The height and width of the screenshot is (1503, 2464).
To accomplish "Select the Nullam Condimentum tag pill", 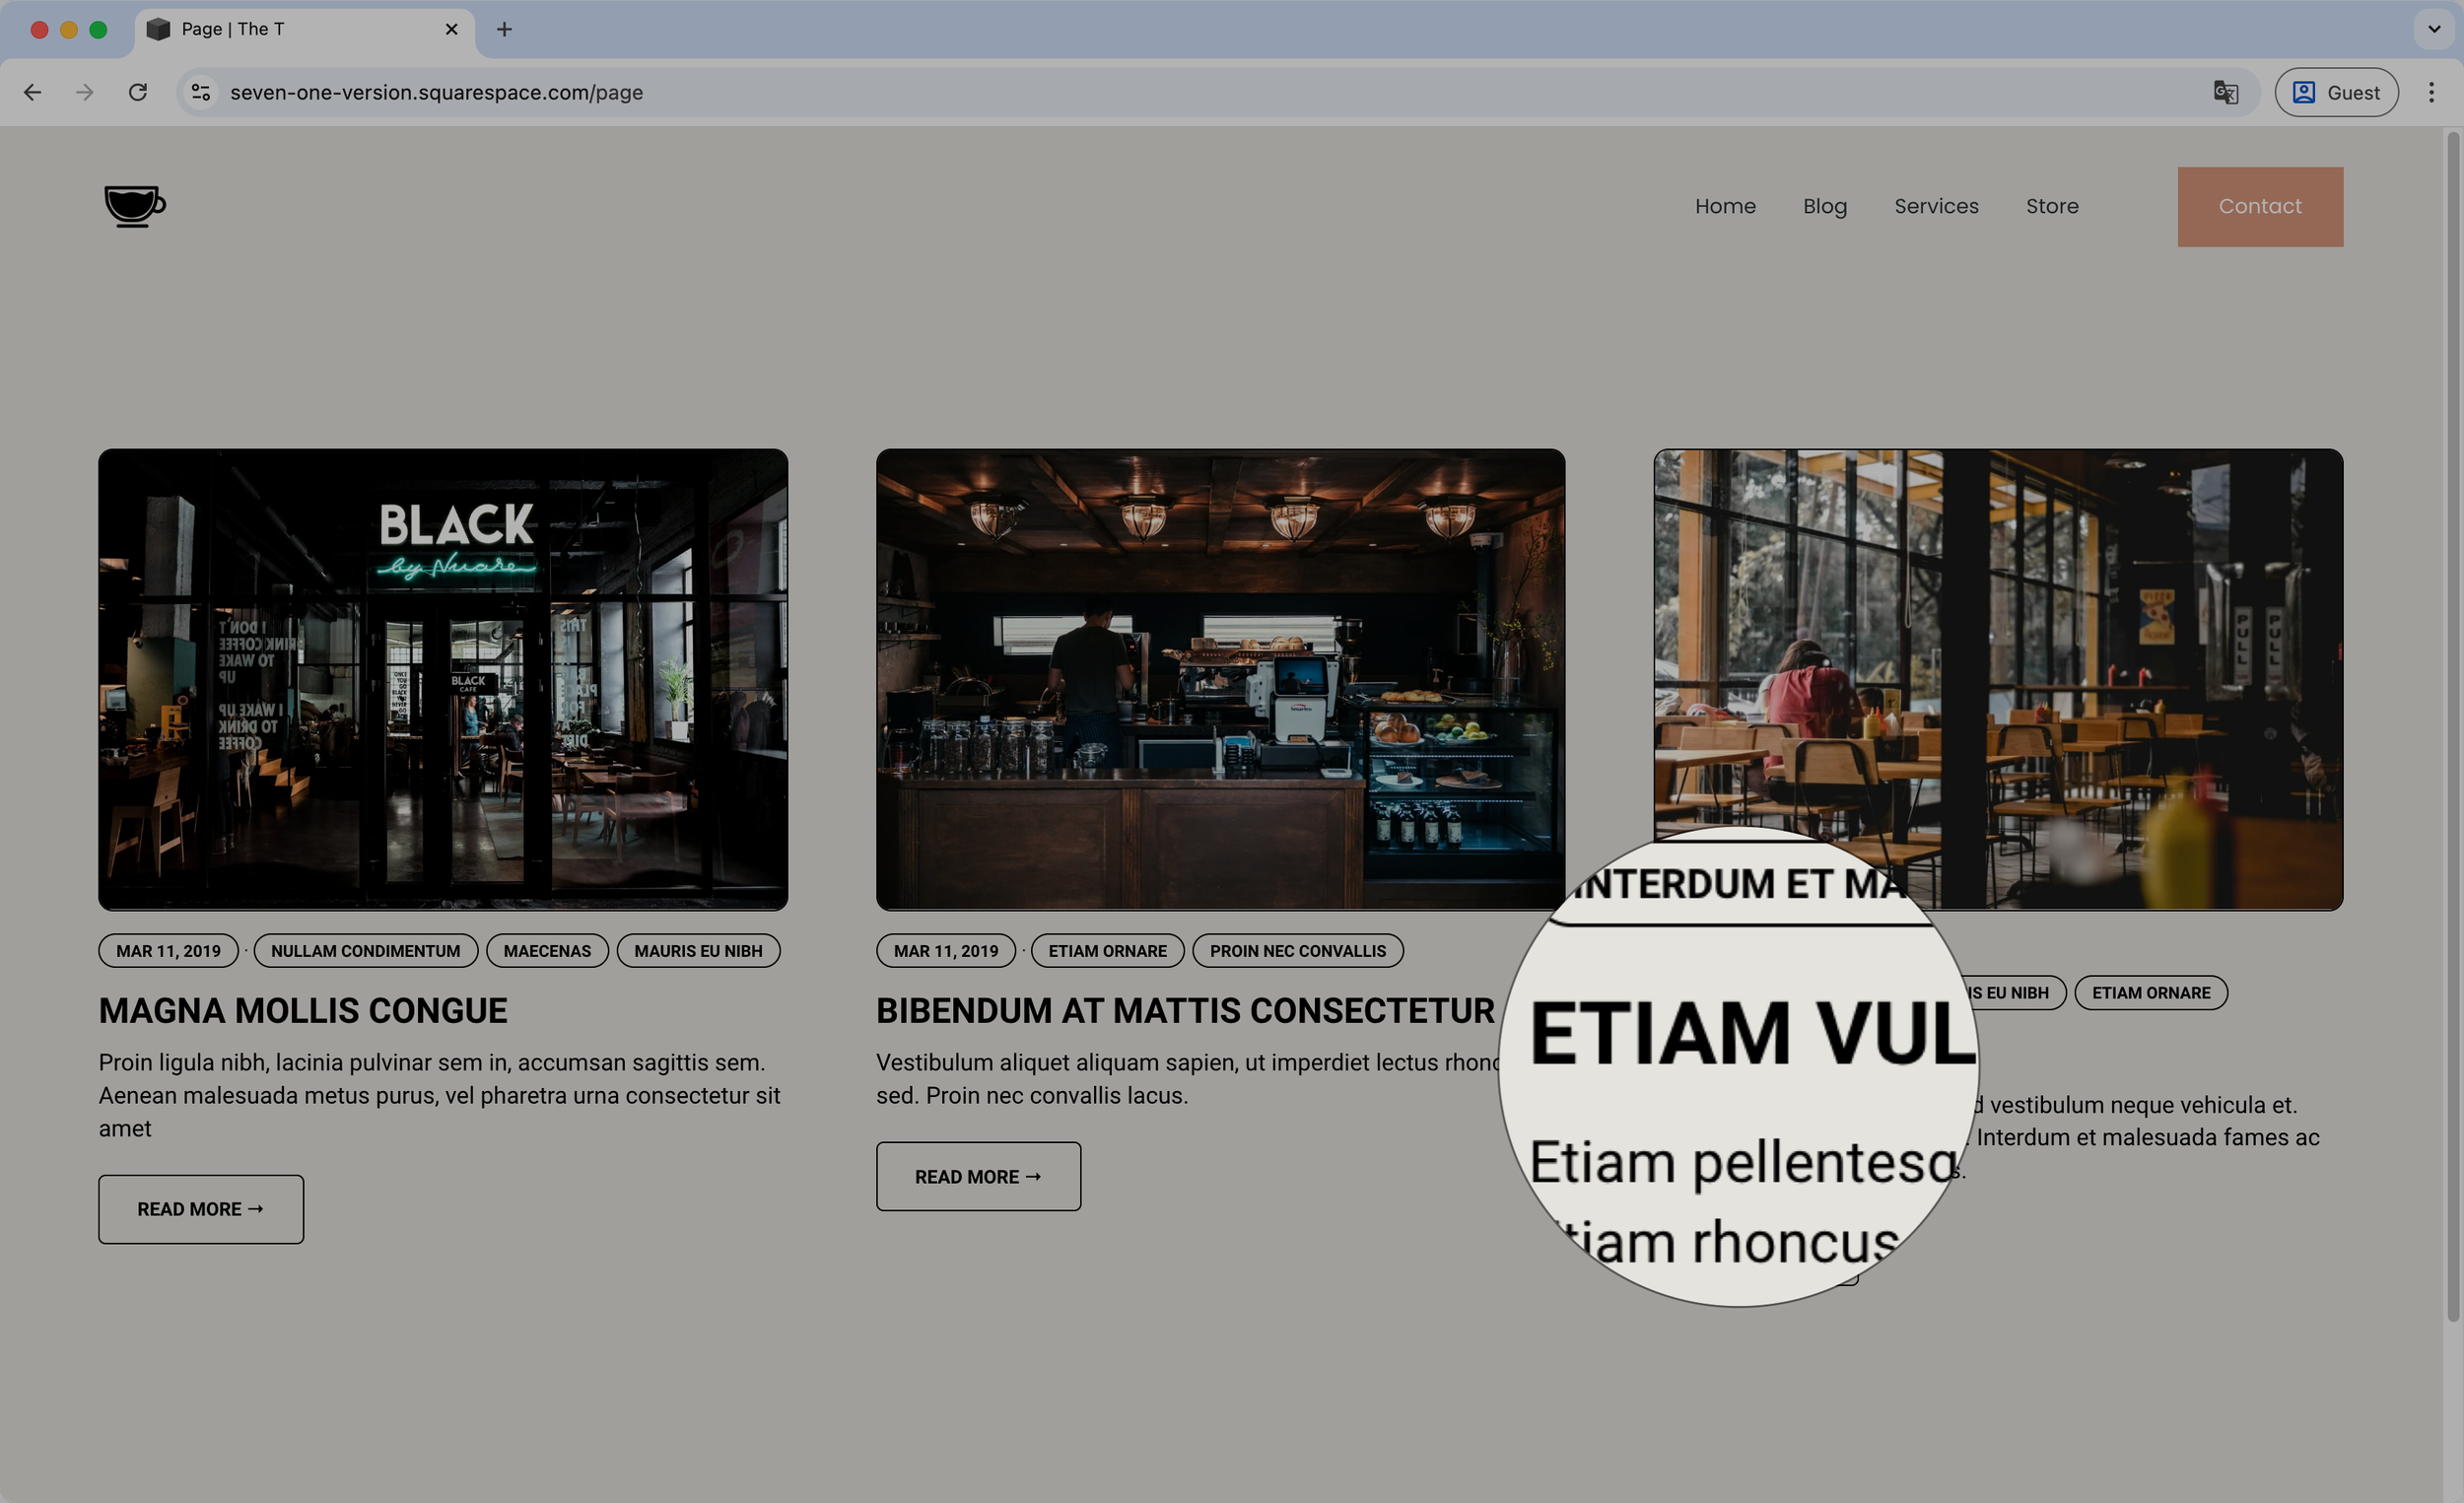I will 365,950.
